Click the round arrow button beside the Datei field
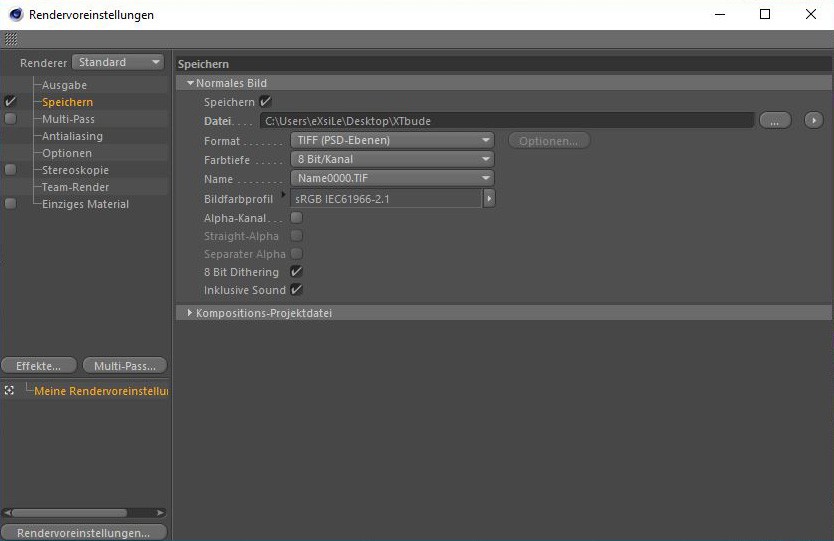Screen dimensions: 834x541 (x=813, y=120)
